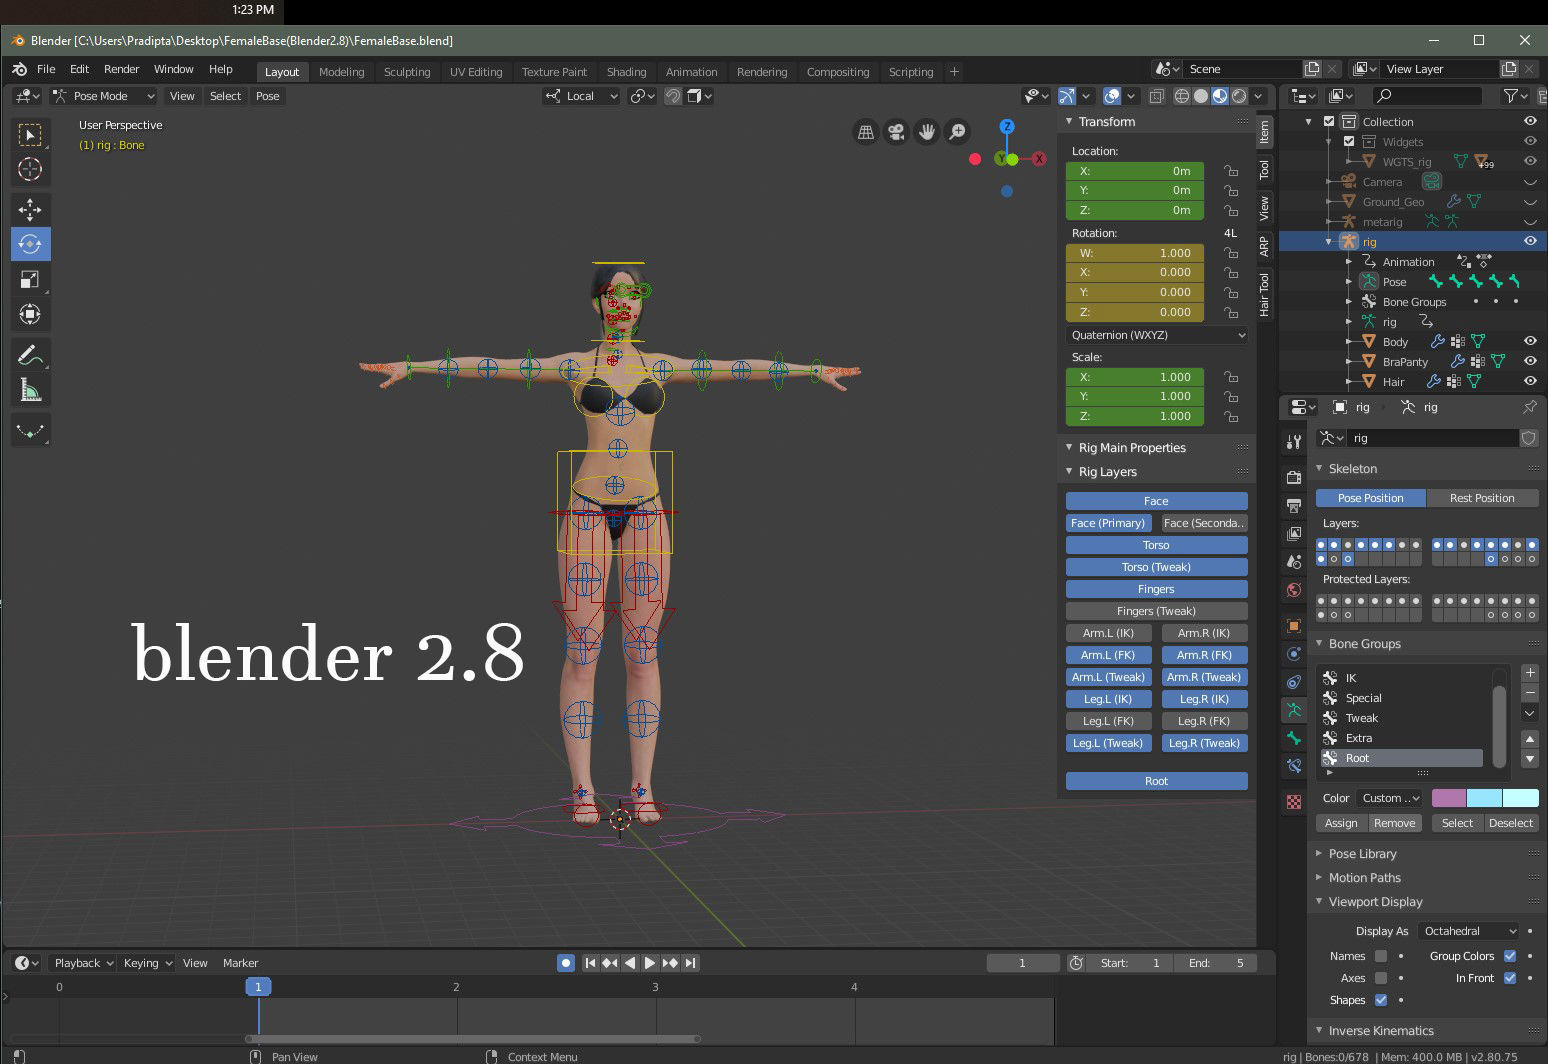Toggle X-ray display in header
Viewport: 1548px width, 1064px height.
pyautogui.click(x=1156, y=96)
